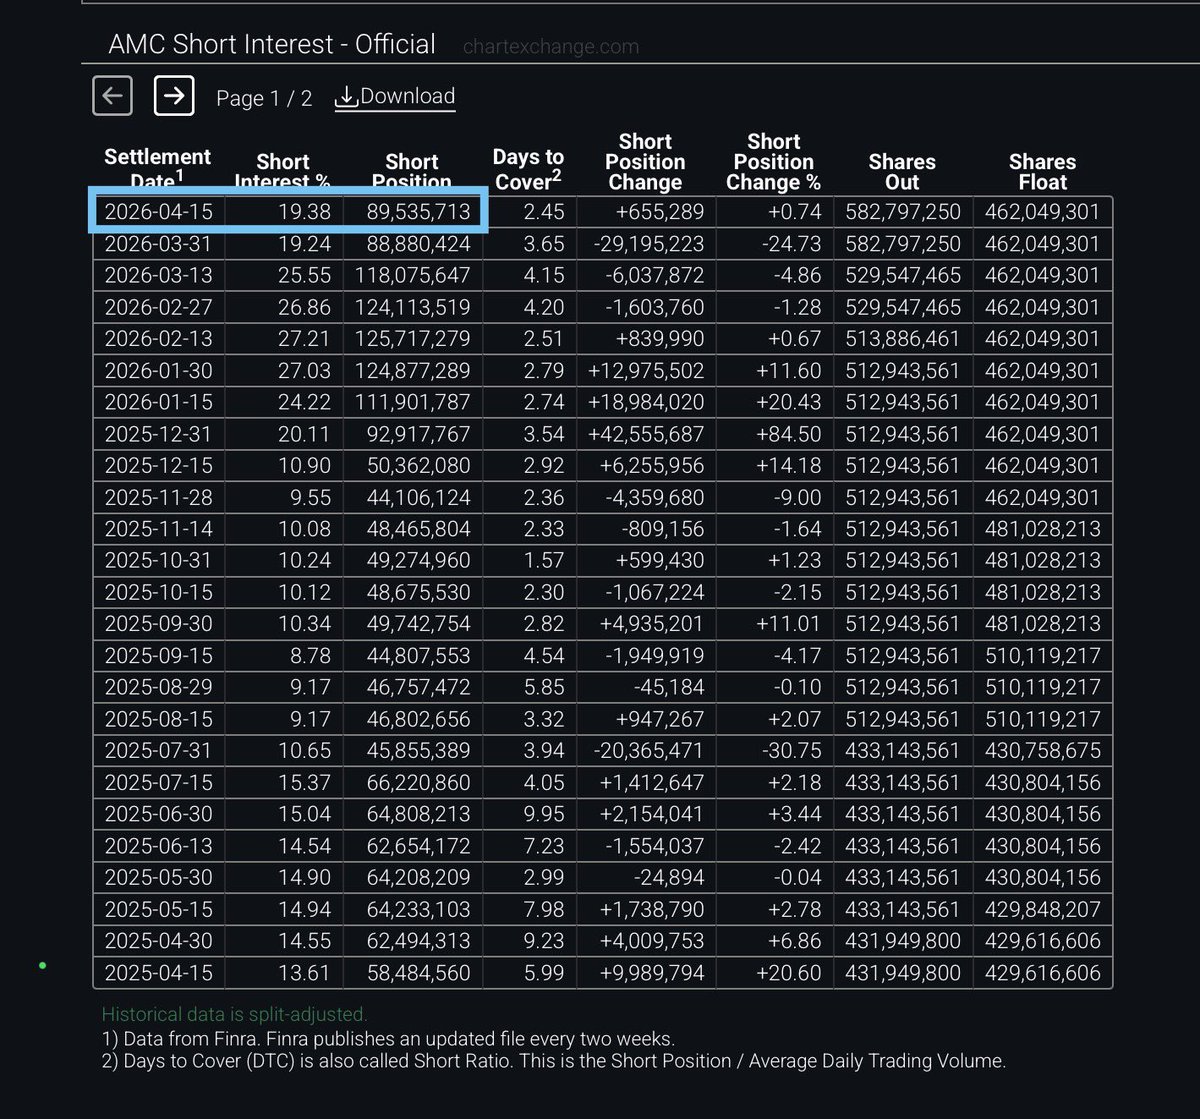1200x1119 pixels.
Task: Select settlement date 2025-04-15
Action: pyautogui.click(x=158, y=973)
